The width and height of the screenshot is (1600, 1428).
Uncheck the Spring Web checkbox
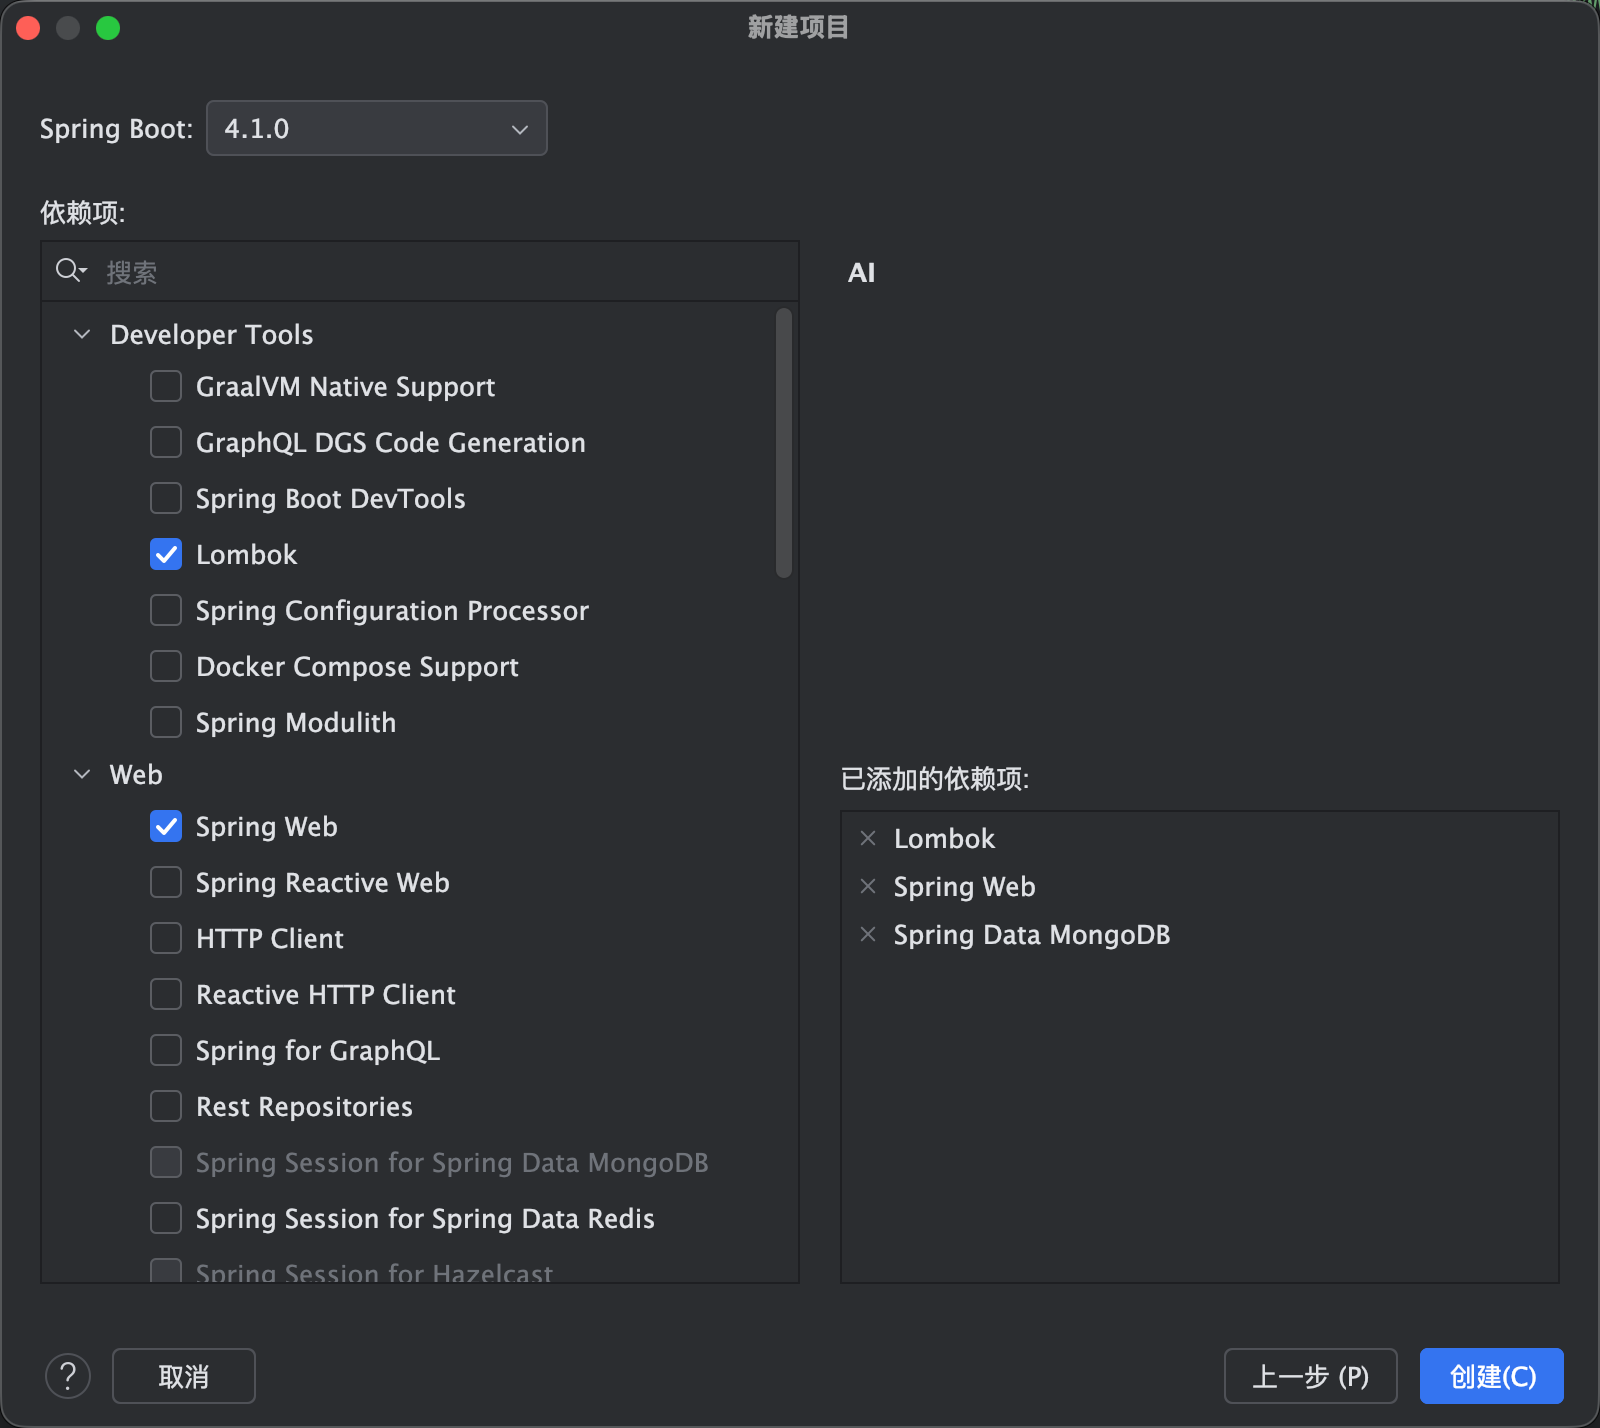[x=166, y=826]
